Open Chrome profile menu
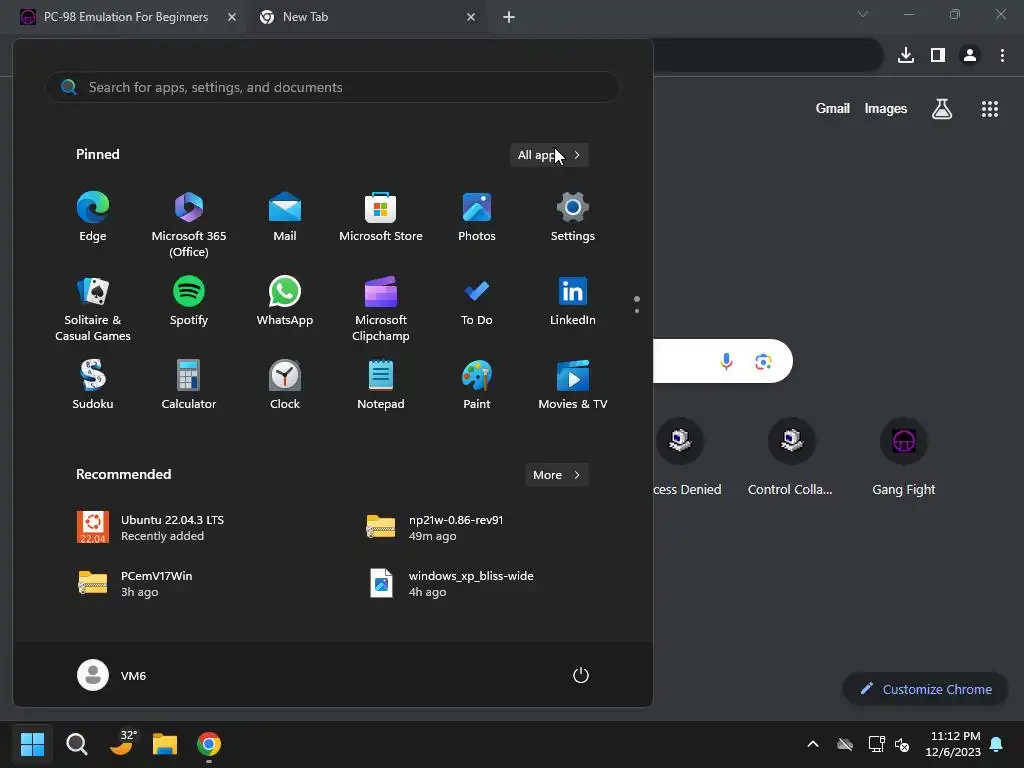 [x=970, y=55]
